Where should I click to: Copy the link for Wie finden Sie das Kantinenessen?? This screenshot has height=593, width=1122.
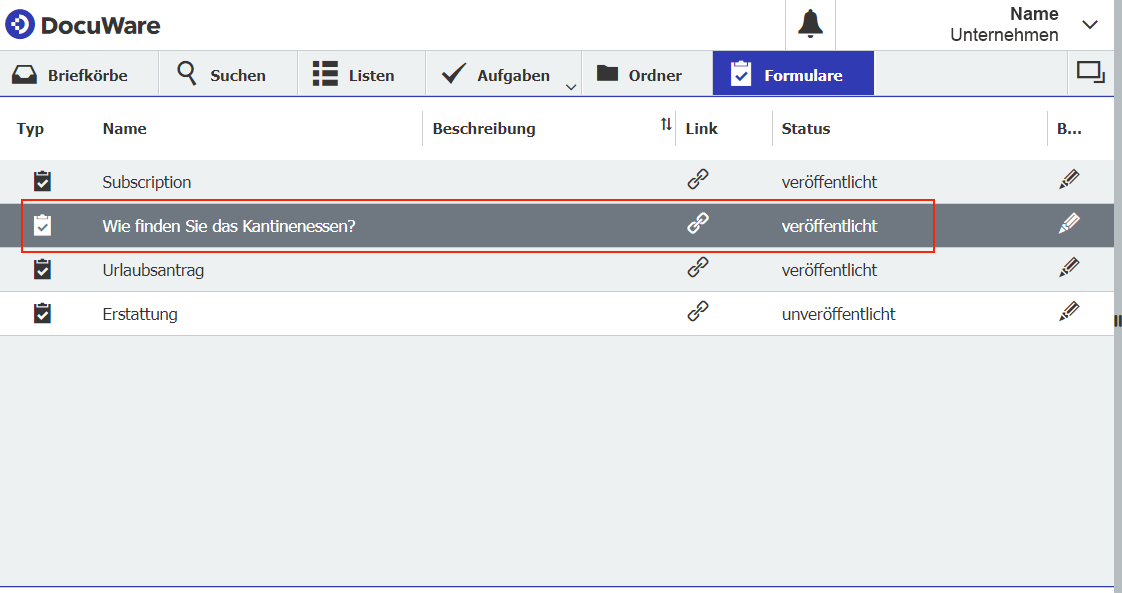pyautogui.click(x=699, y=224)
